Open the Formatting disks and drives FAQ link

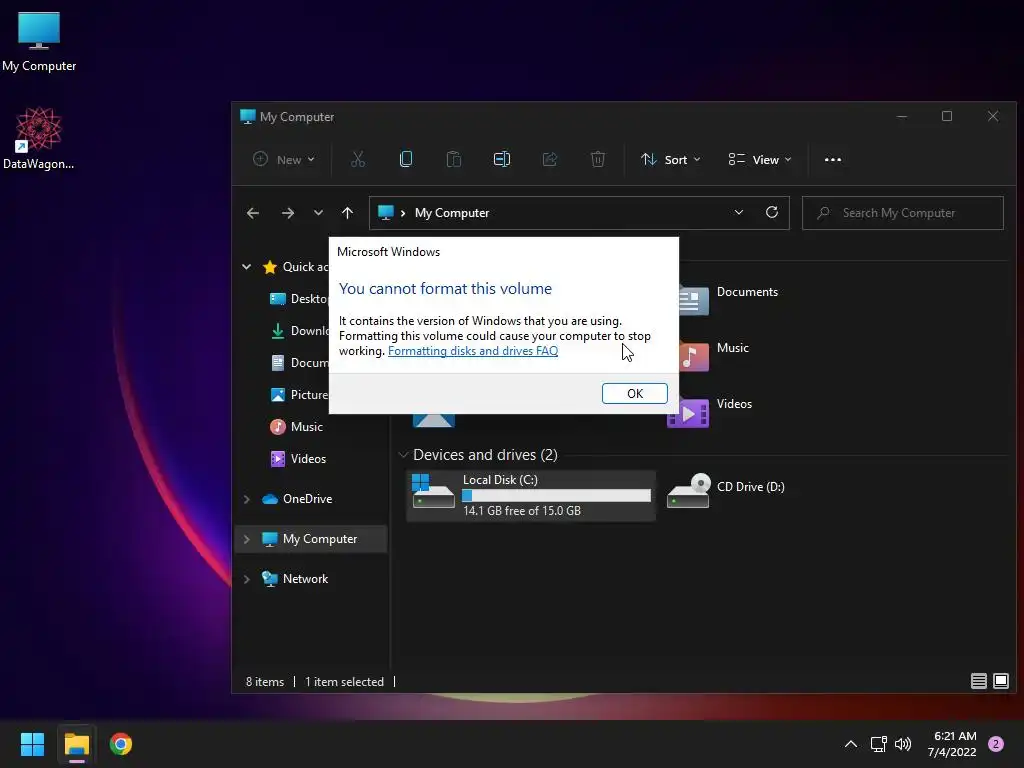pyautogui.click(x=473, y=351)
